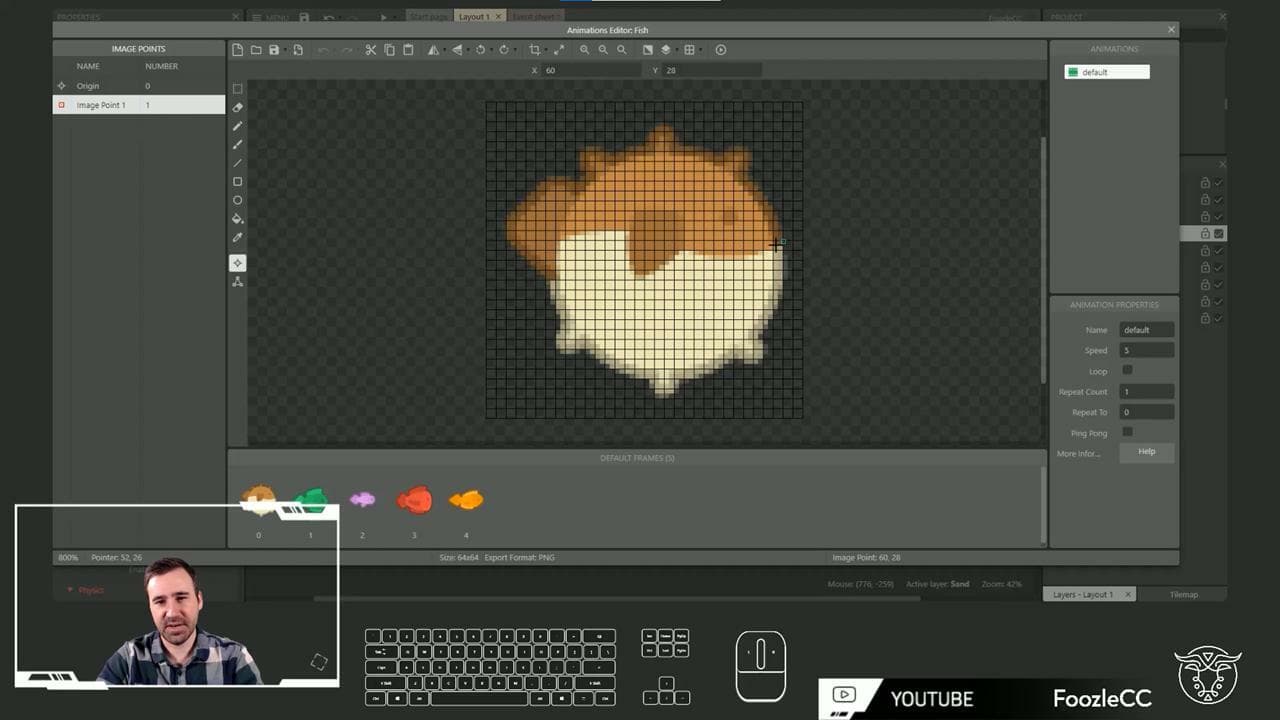Click the Repeat To field
The height and width of the screenshot is (720, 1280).
(1146, 412)
